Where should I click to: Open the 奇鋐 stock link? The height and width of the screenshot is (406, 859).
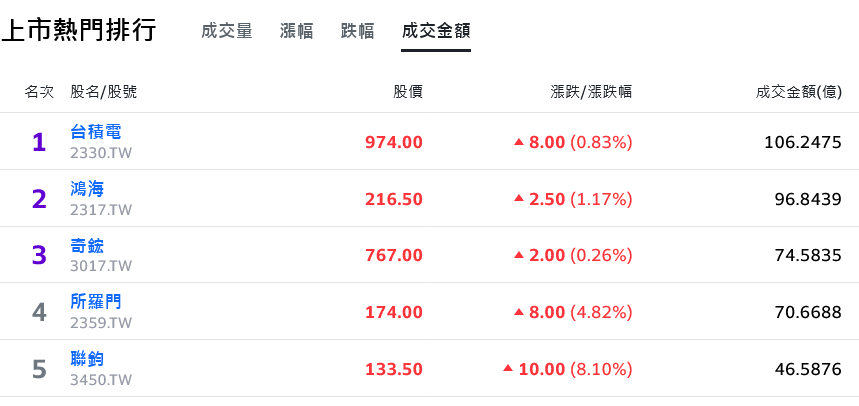(87, 246)
